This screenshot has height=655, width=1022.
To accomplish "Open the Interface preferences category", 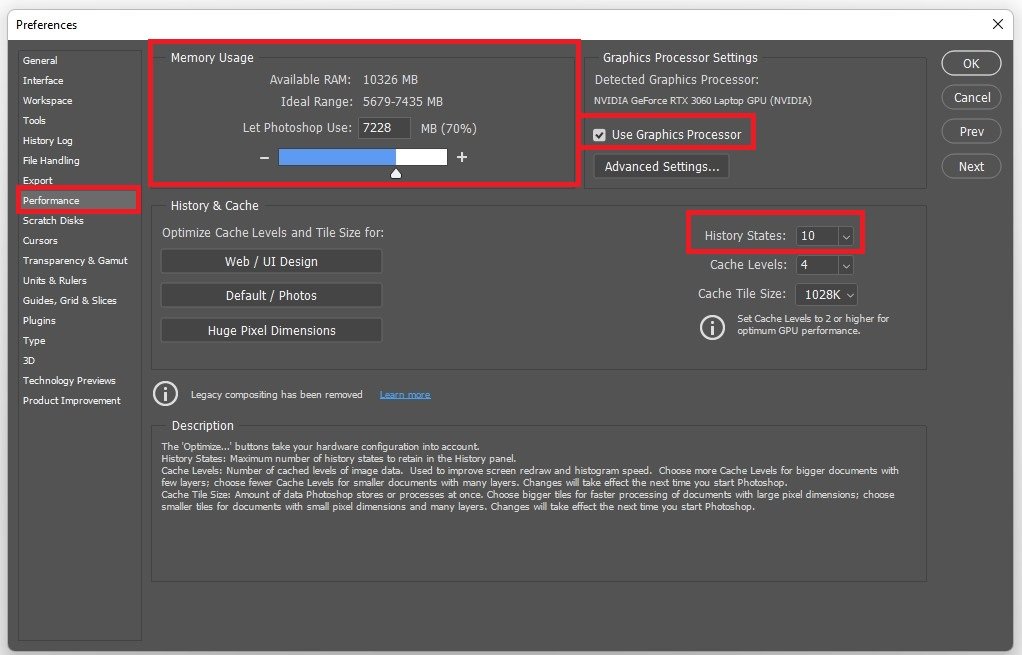I will point(43,81).
